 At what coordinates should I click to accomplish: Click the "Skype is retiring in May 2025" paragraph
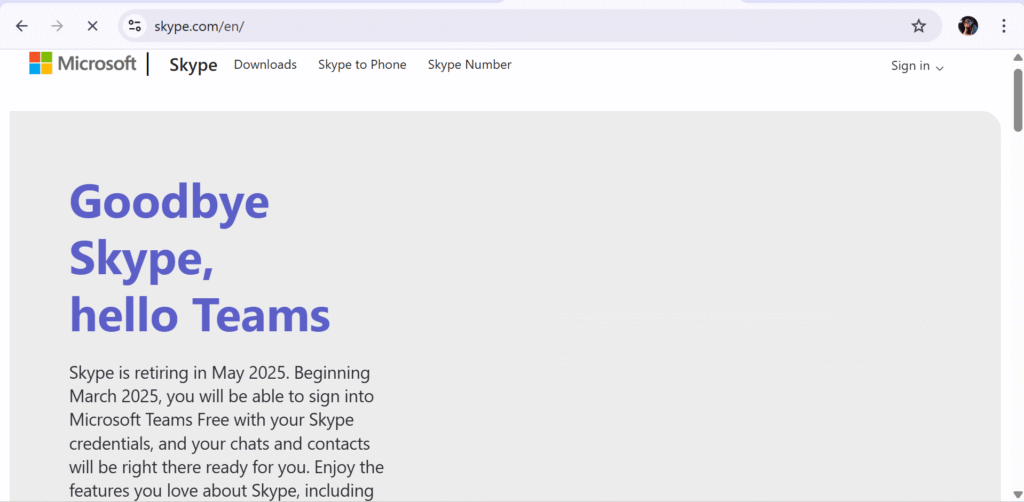coord(227,431)
